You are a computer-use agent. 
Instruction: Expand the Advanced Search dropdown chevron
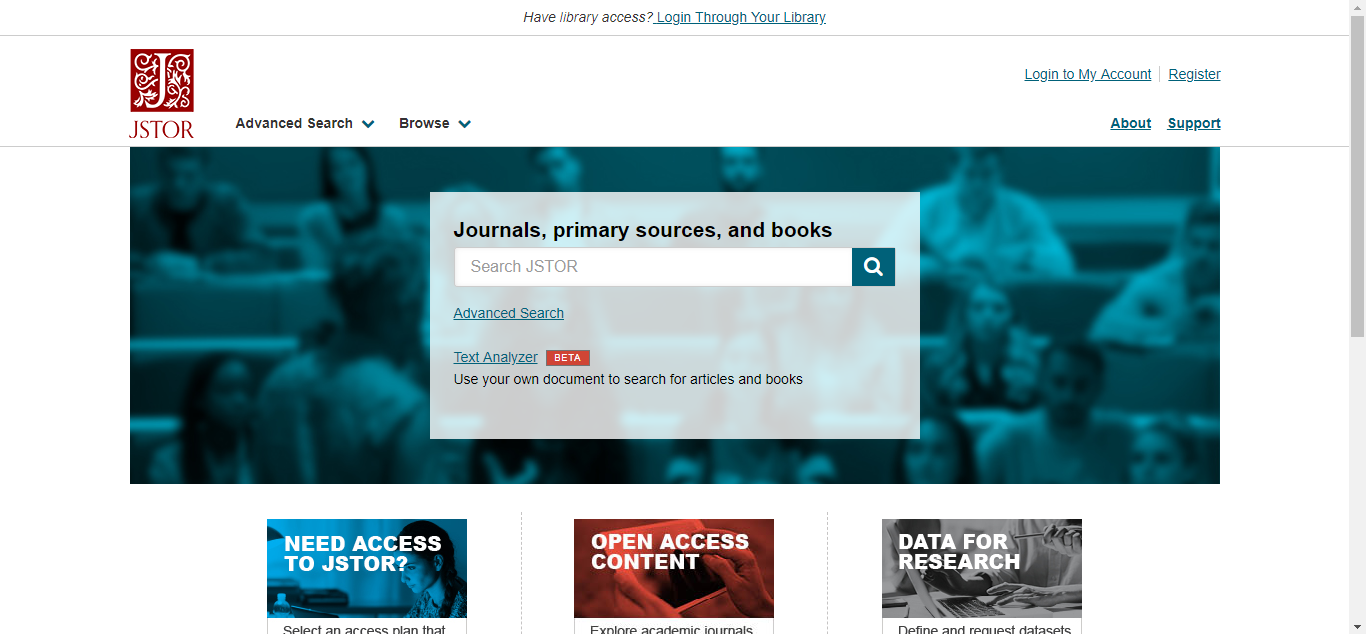(x=368, y=124)
